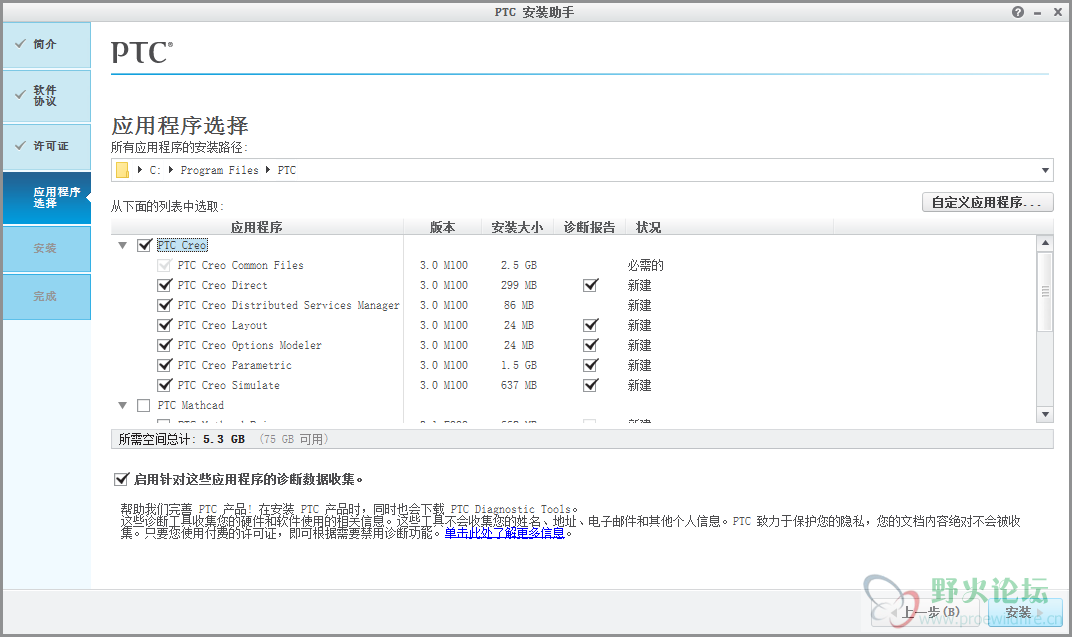This screenshot has height=637, width=1072.
Task: Open the help question mark icon
Action: pos(1018,12)
